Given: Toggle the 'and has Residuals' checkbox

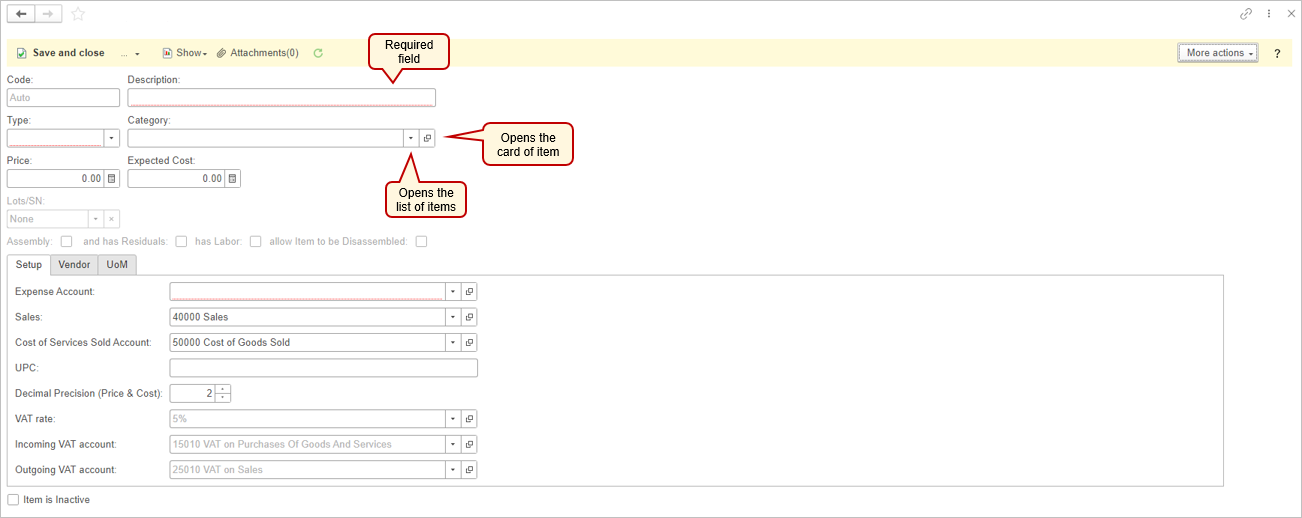Looking at the screenshot, I should 181,241.
